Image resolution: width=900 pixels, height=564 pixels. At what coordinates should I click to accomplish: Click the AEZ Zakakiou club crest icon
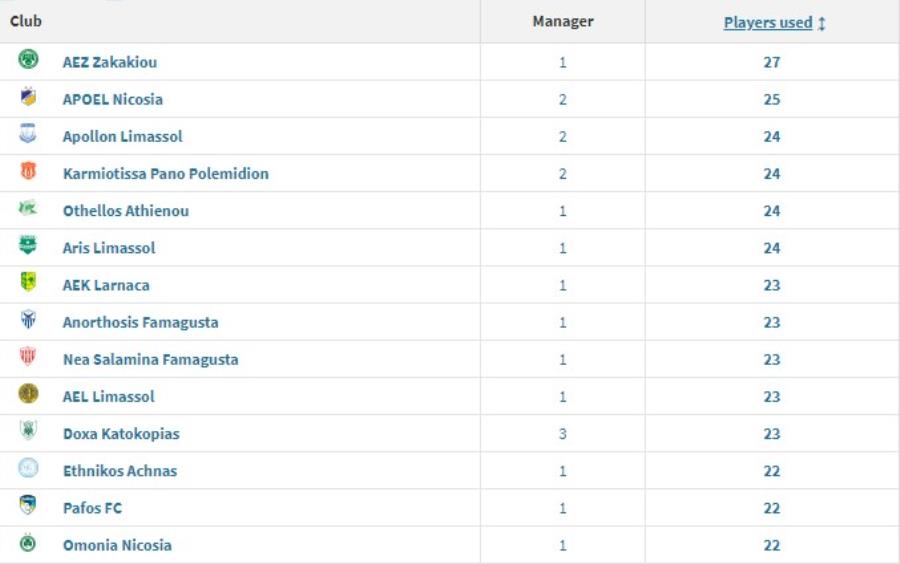[28, 60]
